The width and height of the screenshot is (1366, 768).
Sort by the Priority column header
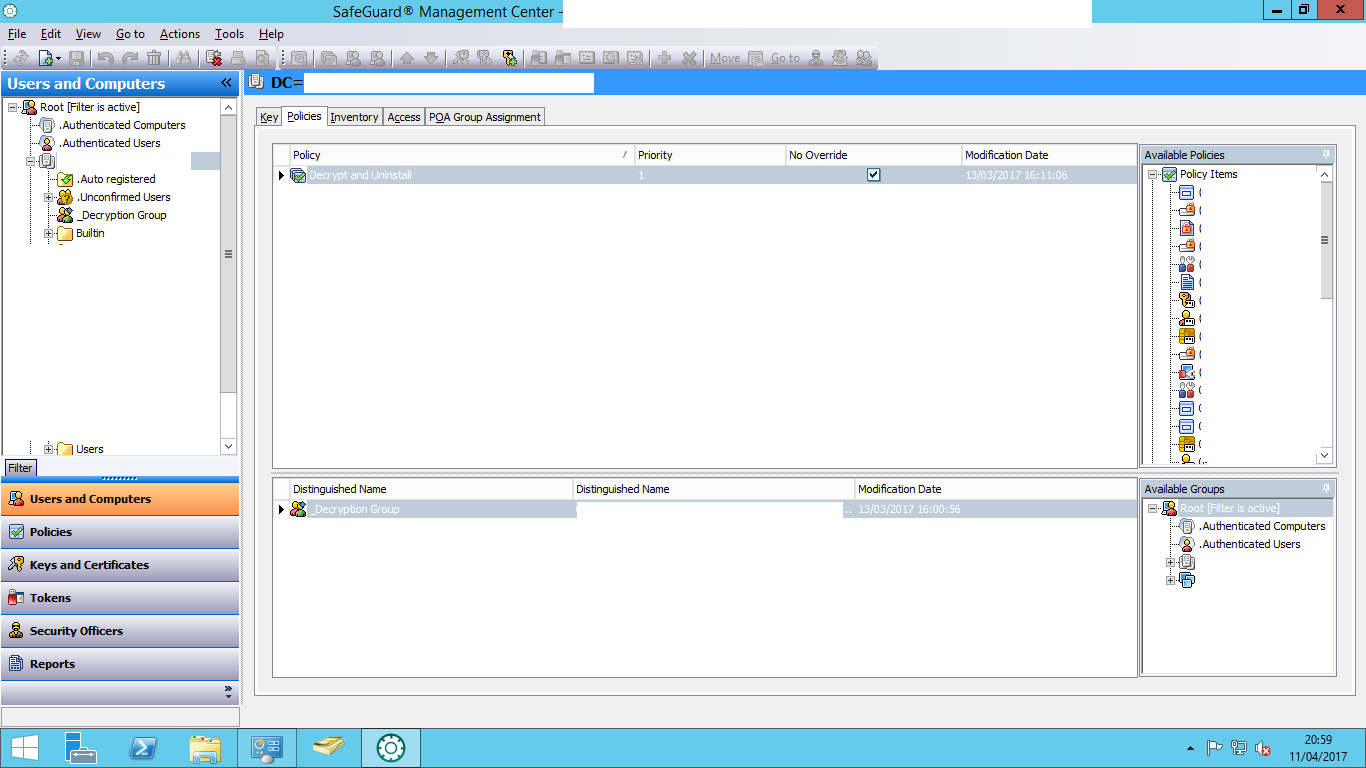click(x=710, y=155)
